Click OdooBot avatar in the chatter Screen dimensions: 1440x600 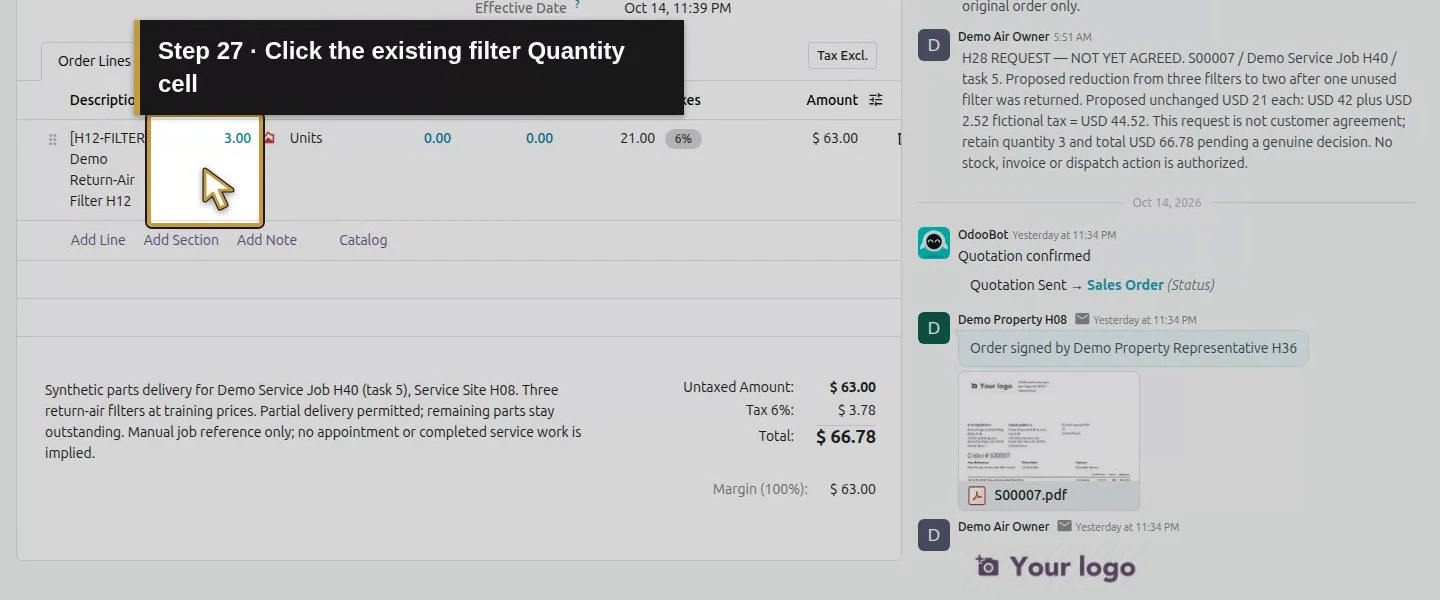click(x=934, y=243)
